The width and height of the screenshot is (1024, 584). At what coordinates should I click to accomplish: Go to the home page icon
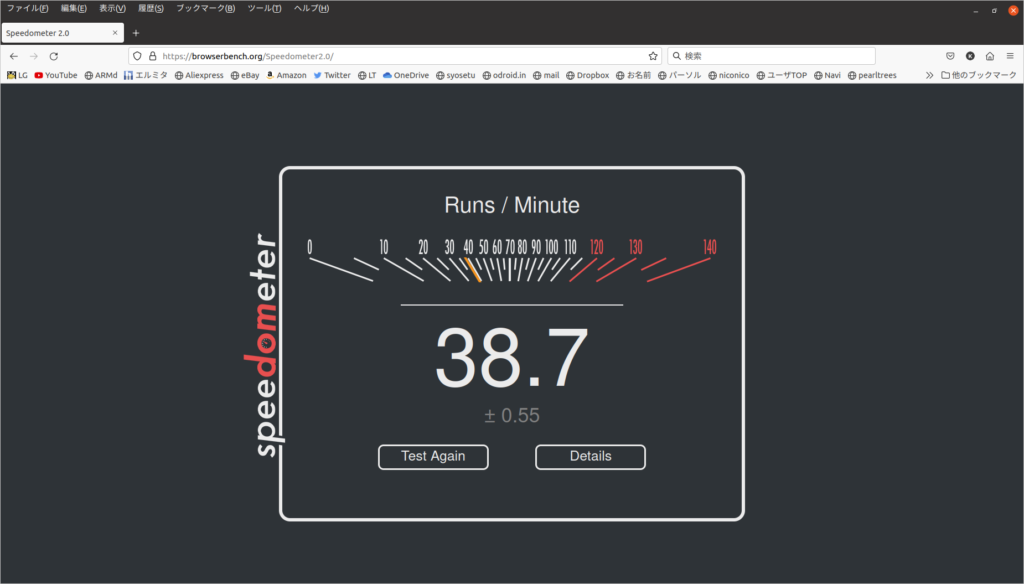tap(990, 56)
